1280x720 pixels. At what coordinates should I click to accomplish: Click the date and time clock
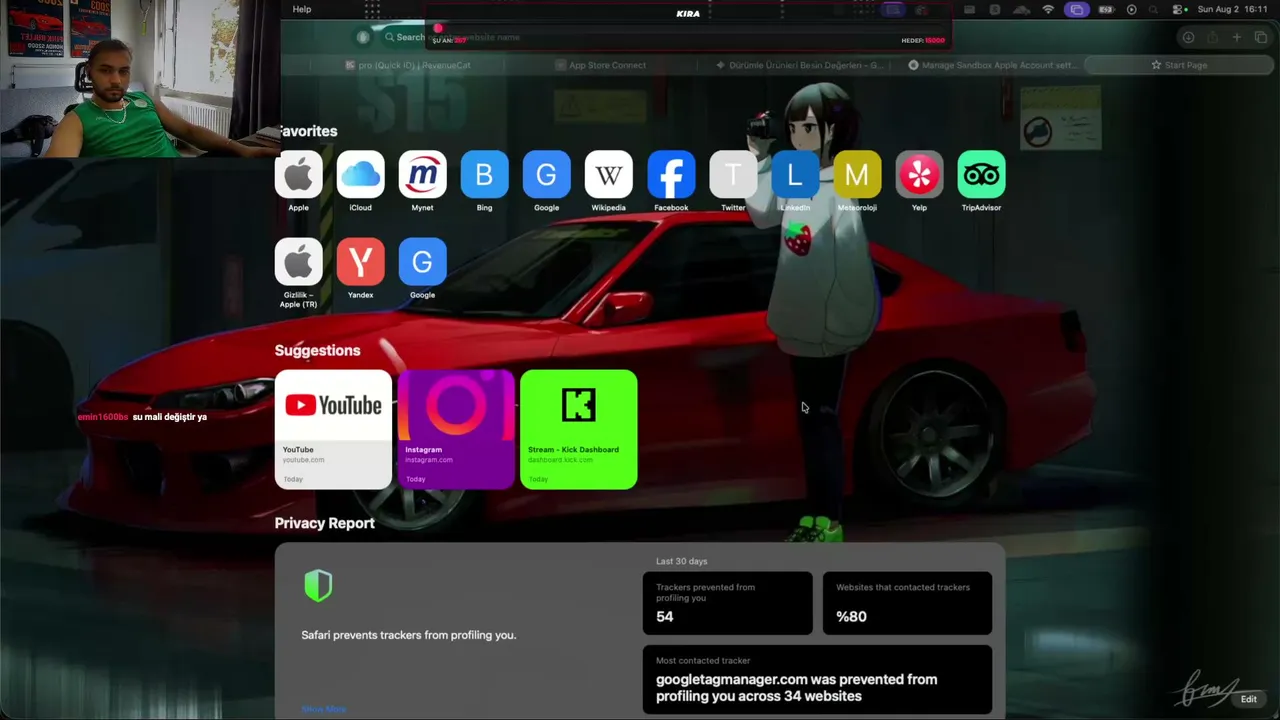pyautogui.click(x=1232, y=9)
